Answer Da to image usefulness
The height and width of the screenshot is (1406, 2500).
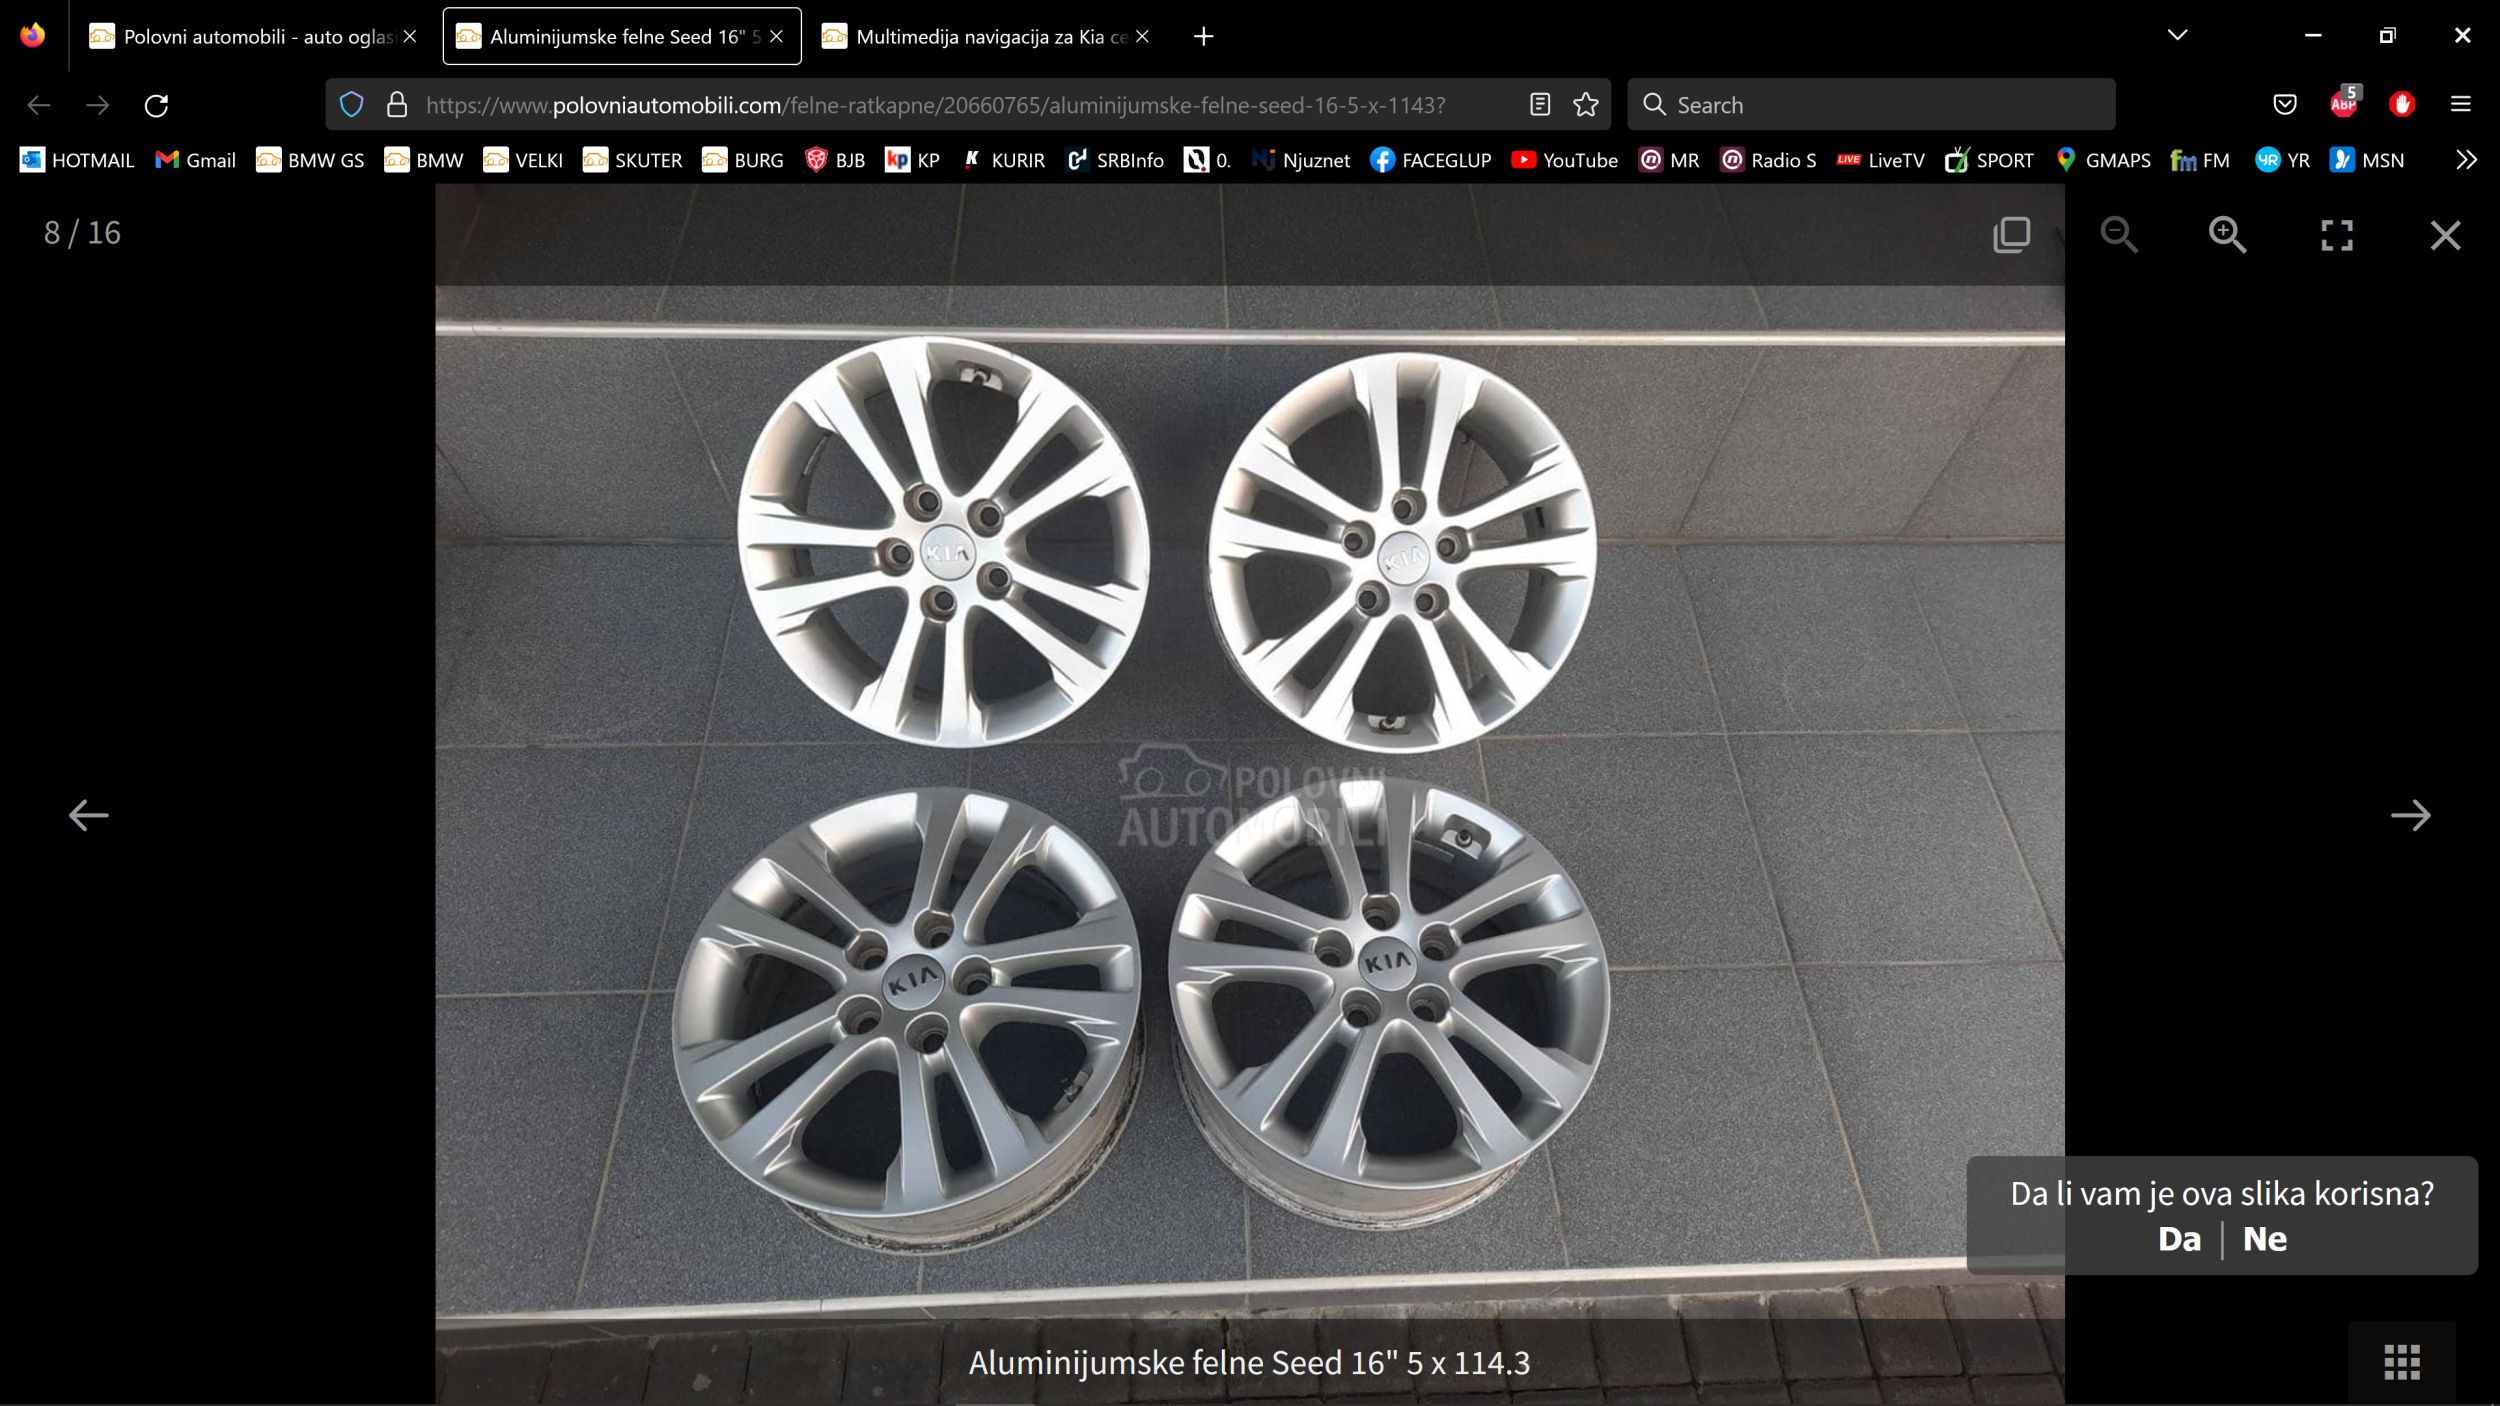coord(2179,1239)
